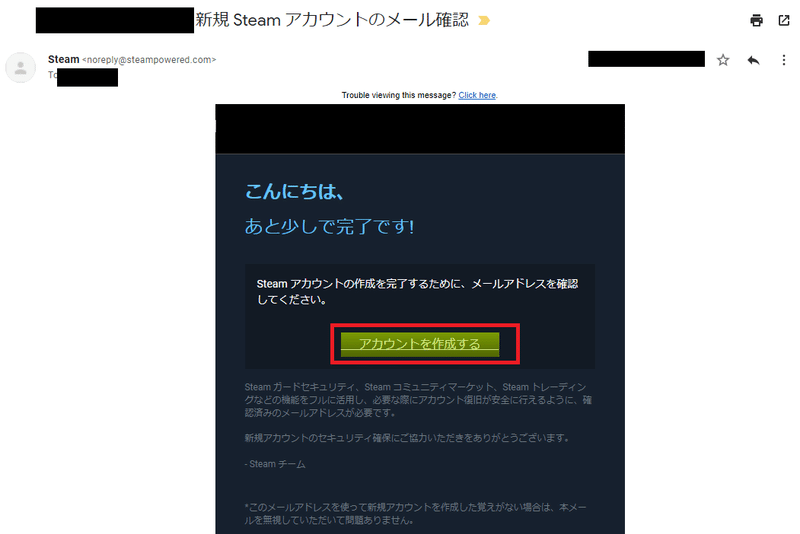Click the paragraph starting Steam ガードセキュリティ
Image resolution: width=800 pixels, height=534 pixels.
coord(418,400)
